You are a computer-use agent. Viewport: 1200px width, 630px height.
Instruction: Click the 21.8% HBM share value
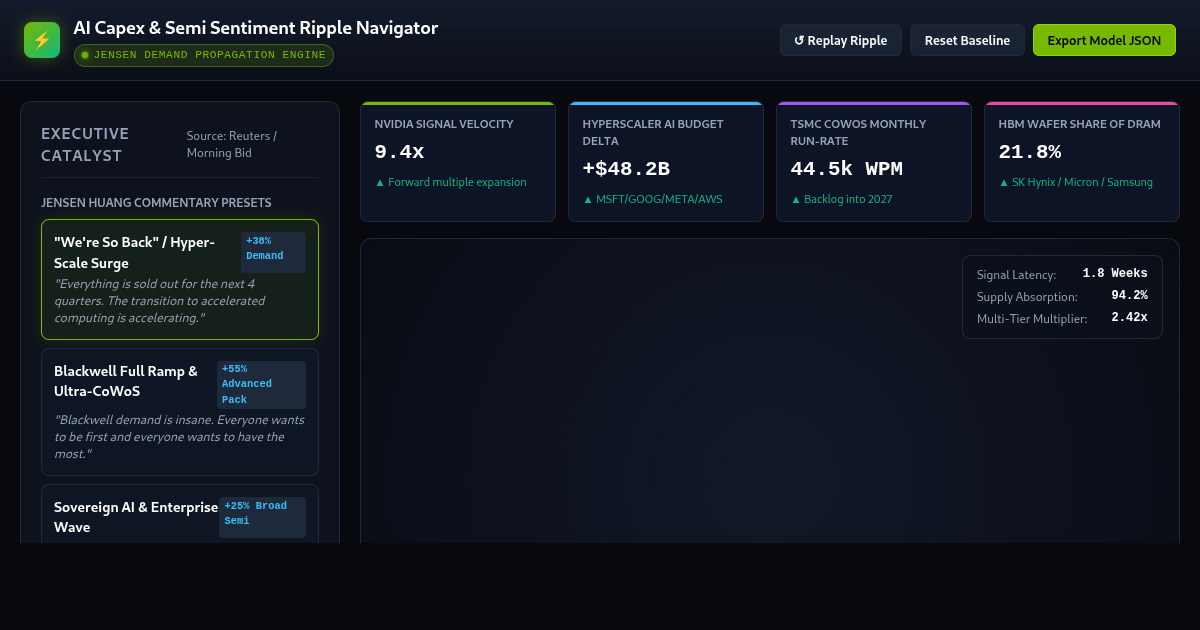[1029, 152]
